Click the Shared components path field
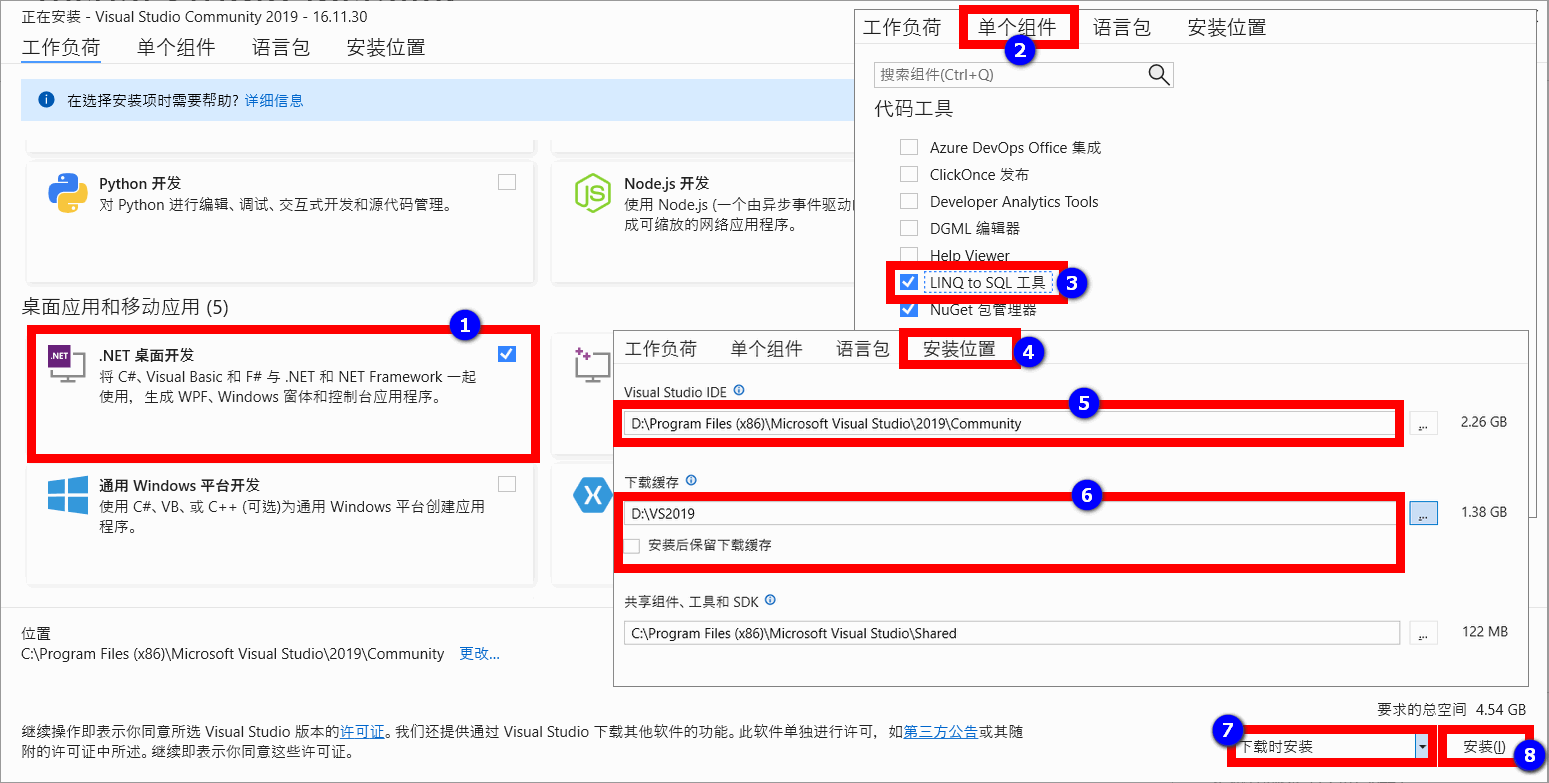Image resolution: width=1549 pixels, height=783 pixels. 1012,633
